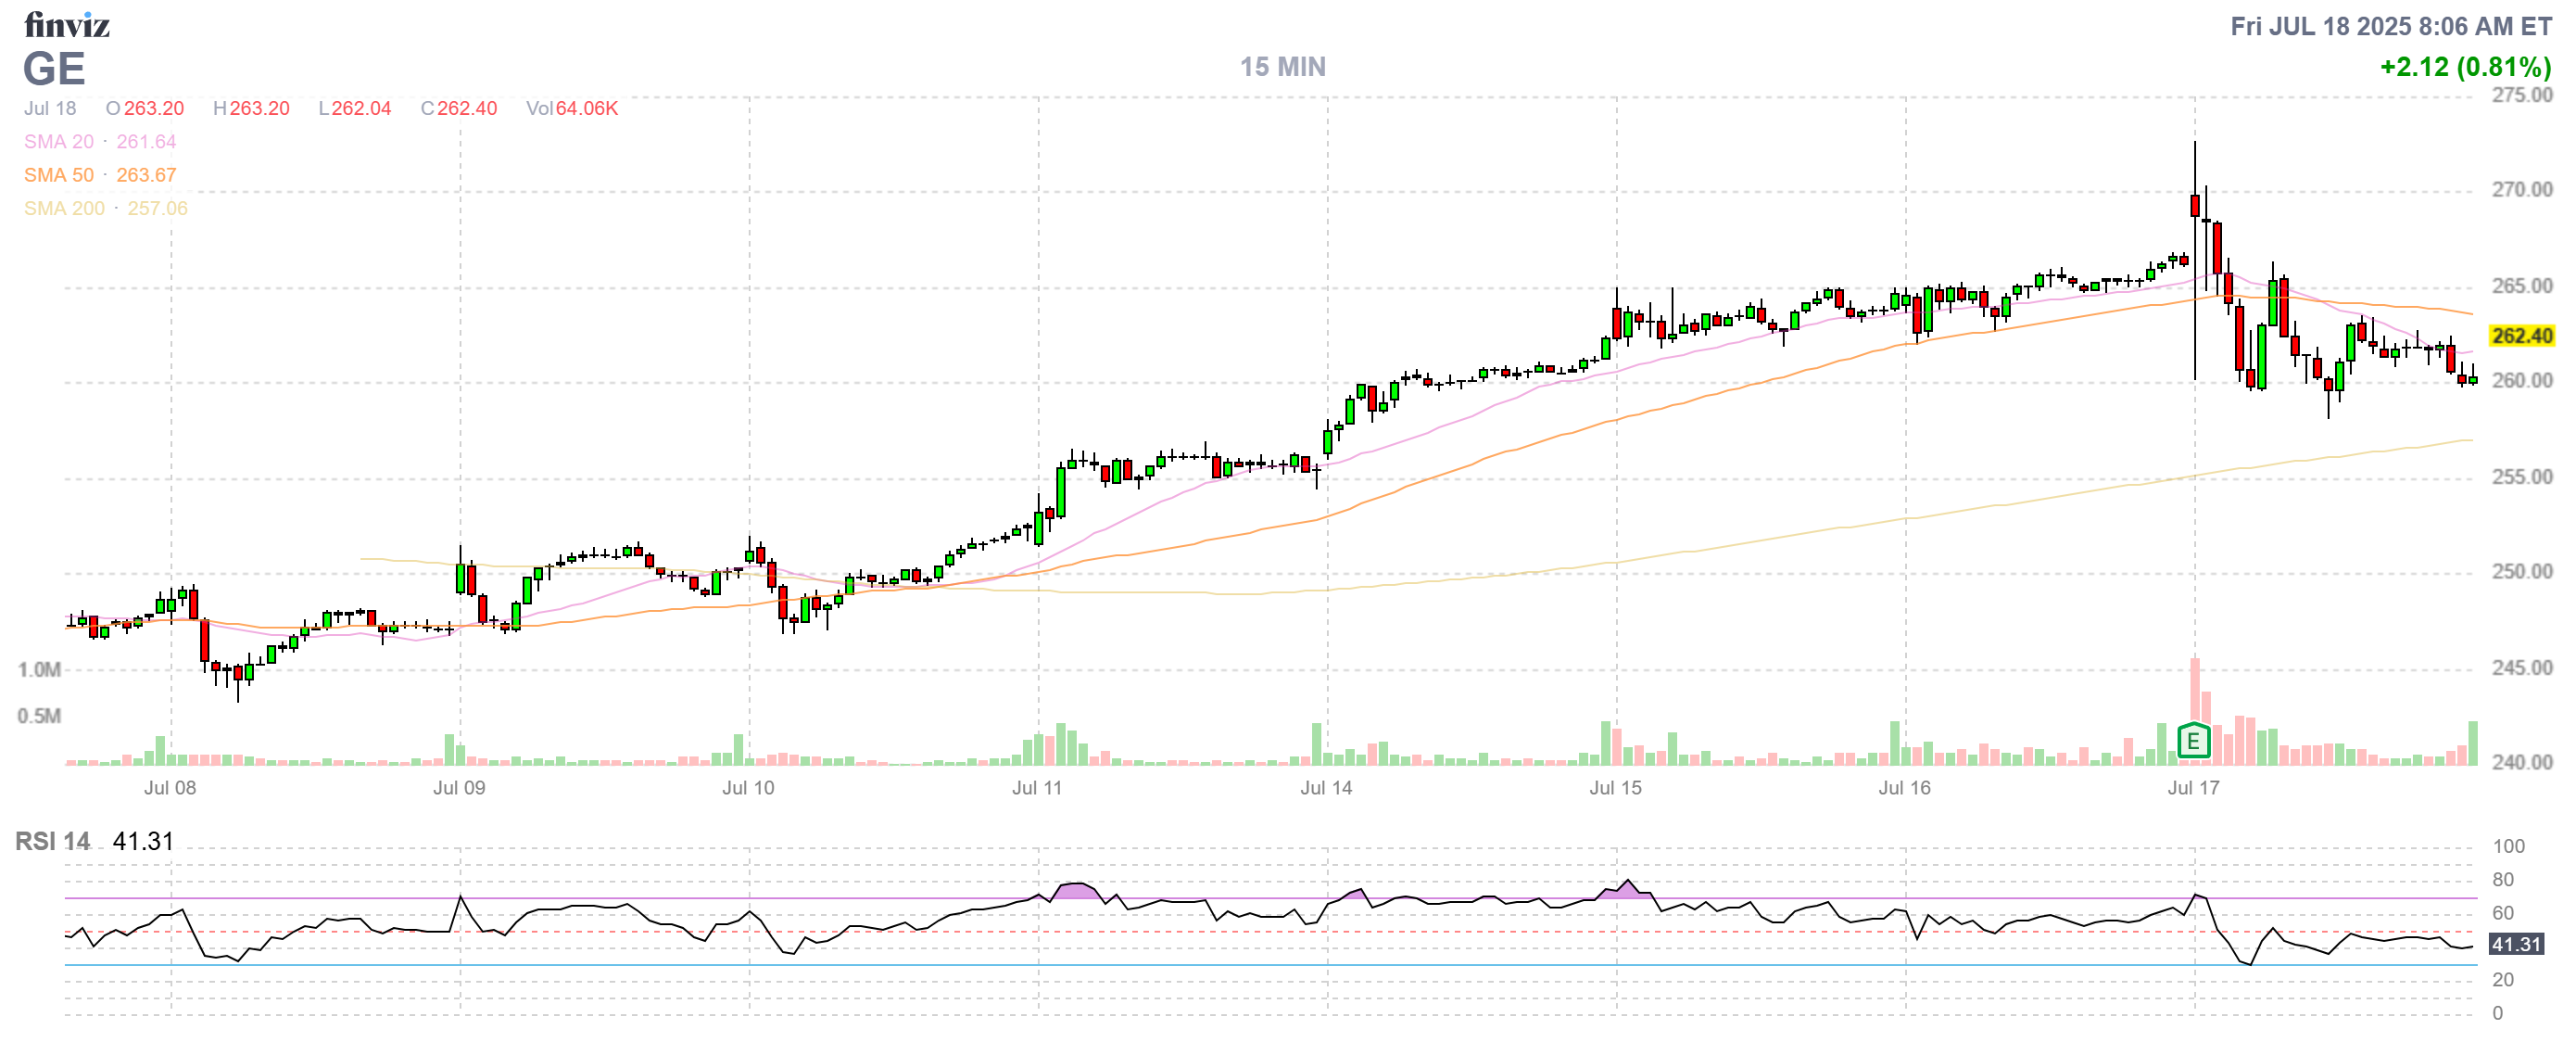
Task: Click the Jul 08 date axis label
Action: click(170, 788)
